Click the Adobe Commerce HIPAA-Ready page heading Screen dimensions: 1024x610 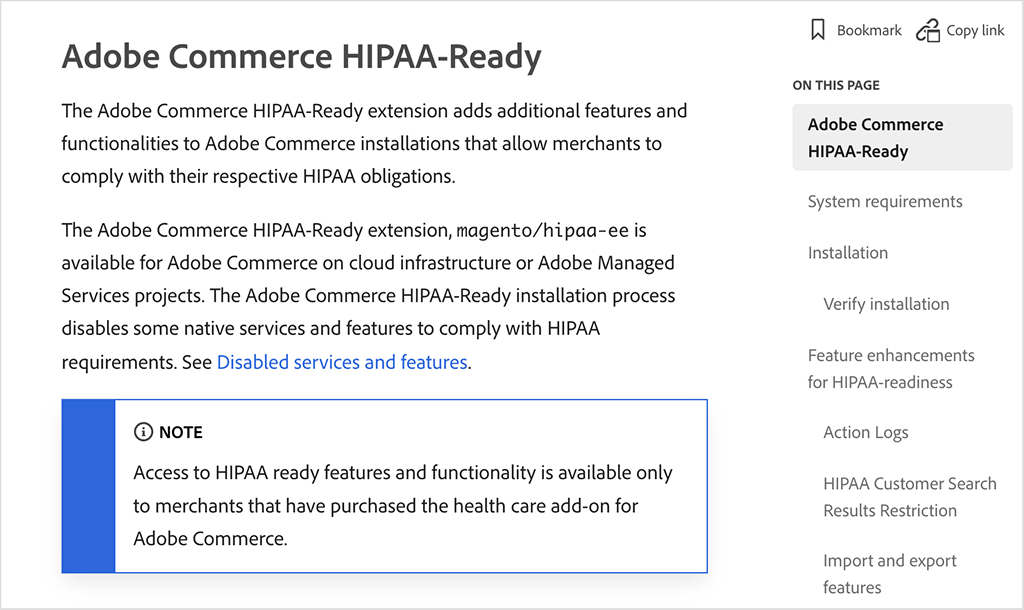tap(302, 56)
